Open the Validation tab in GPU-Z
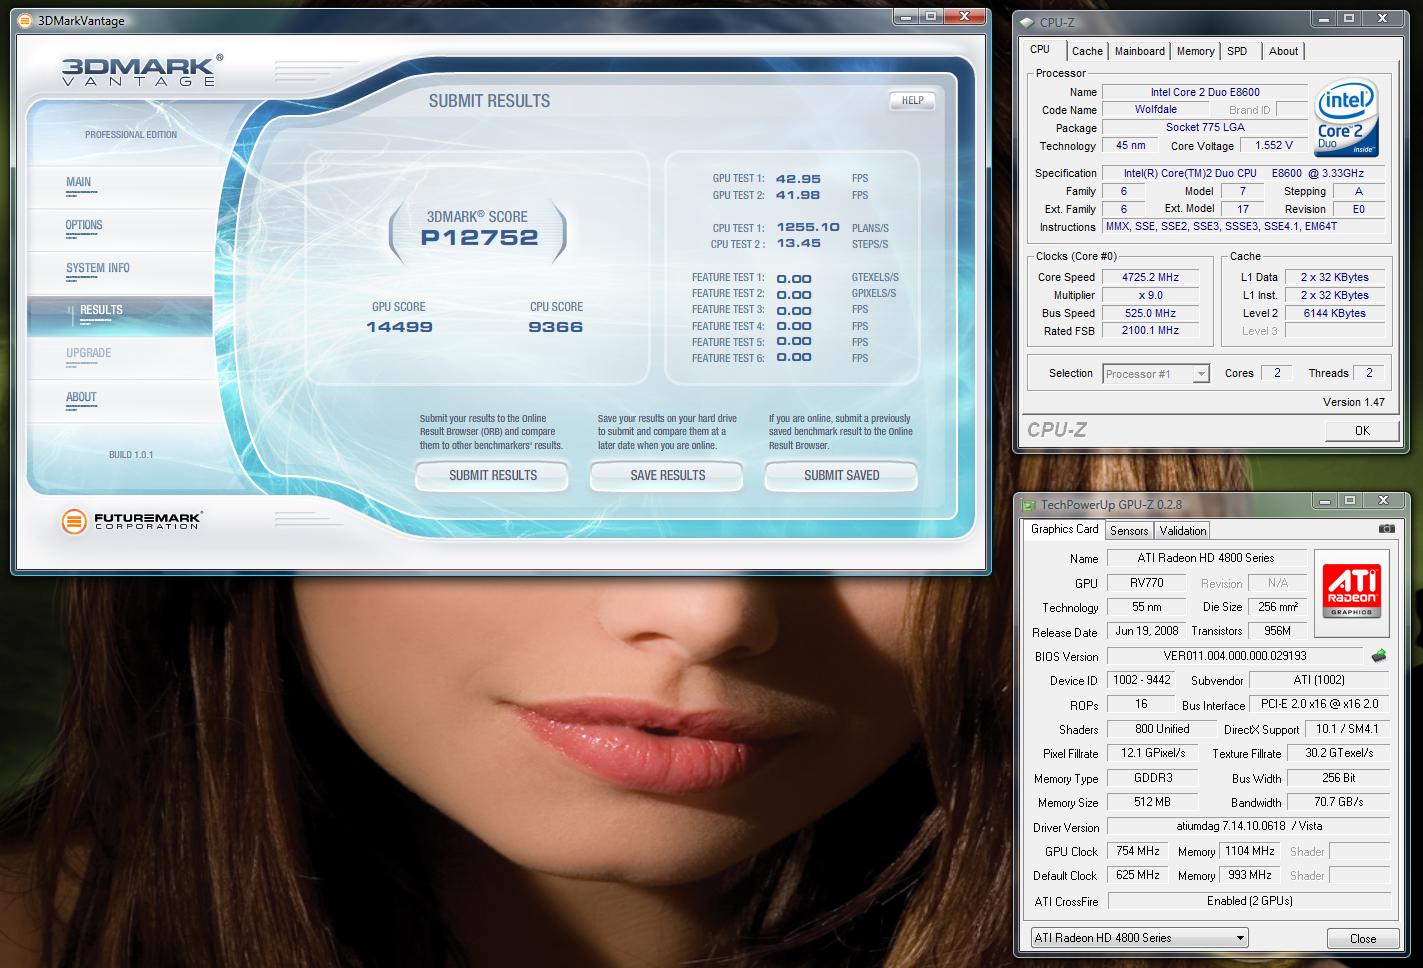Image resolution: width=1423 pixels, height=968 pixels. pyautogui.click(x=1183, y=531)
